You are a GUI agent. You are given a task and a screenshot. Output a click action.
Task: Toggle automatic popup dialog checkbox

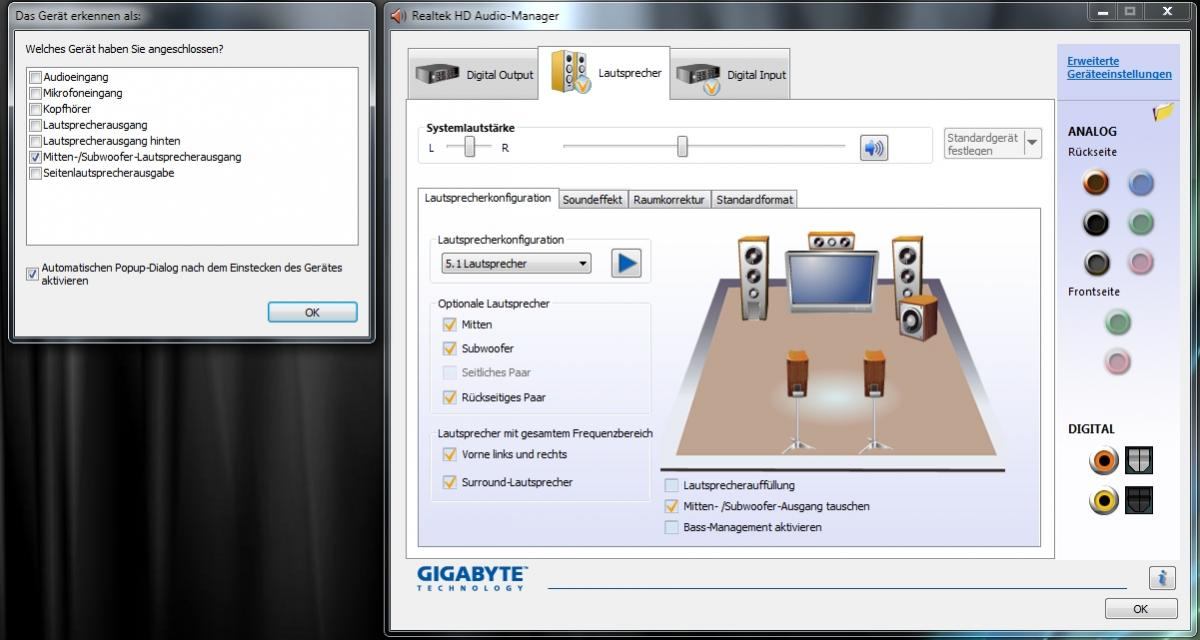coord(32,274)
